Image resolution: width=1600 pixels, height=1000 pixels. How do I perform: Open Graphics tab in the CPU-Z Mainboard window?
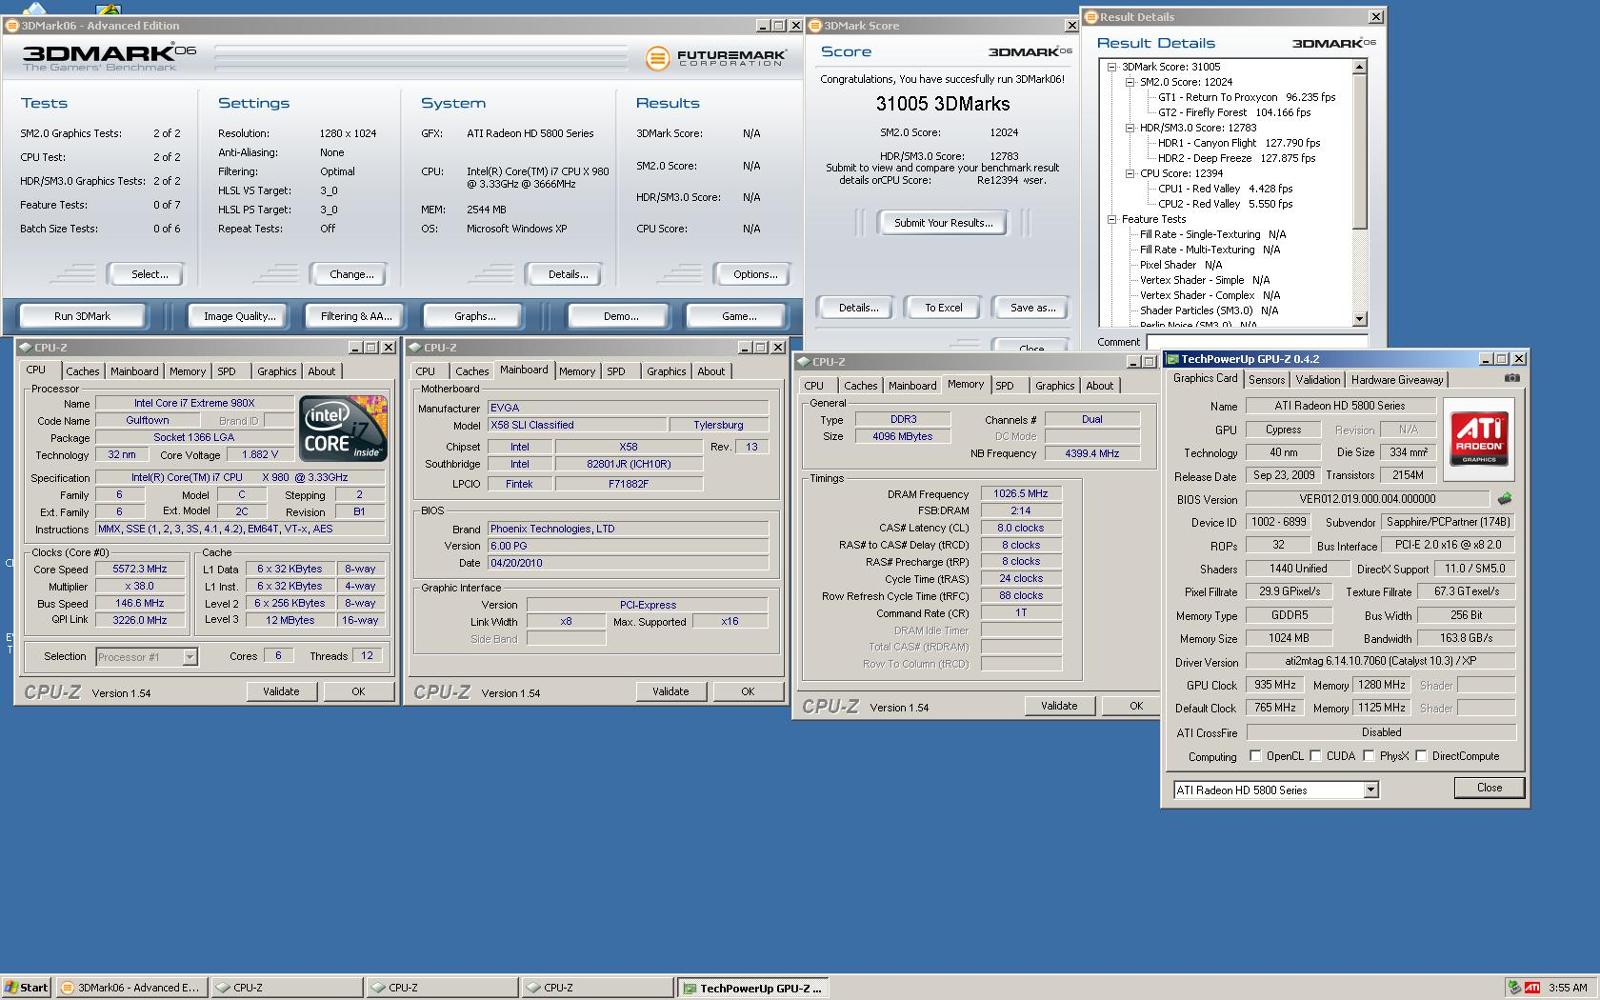click(x=666, y=371)
